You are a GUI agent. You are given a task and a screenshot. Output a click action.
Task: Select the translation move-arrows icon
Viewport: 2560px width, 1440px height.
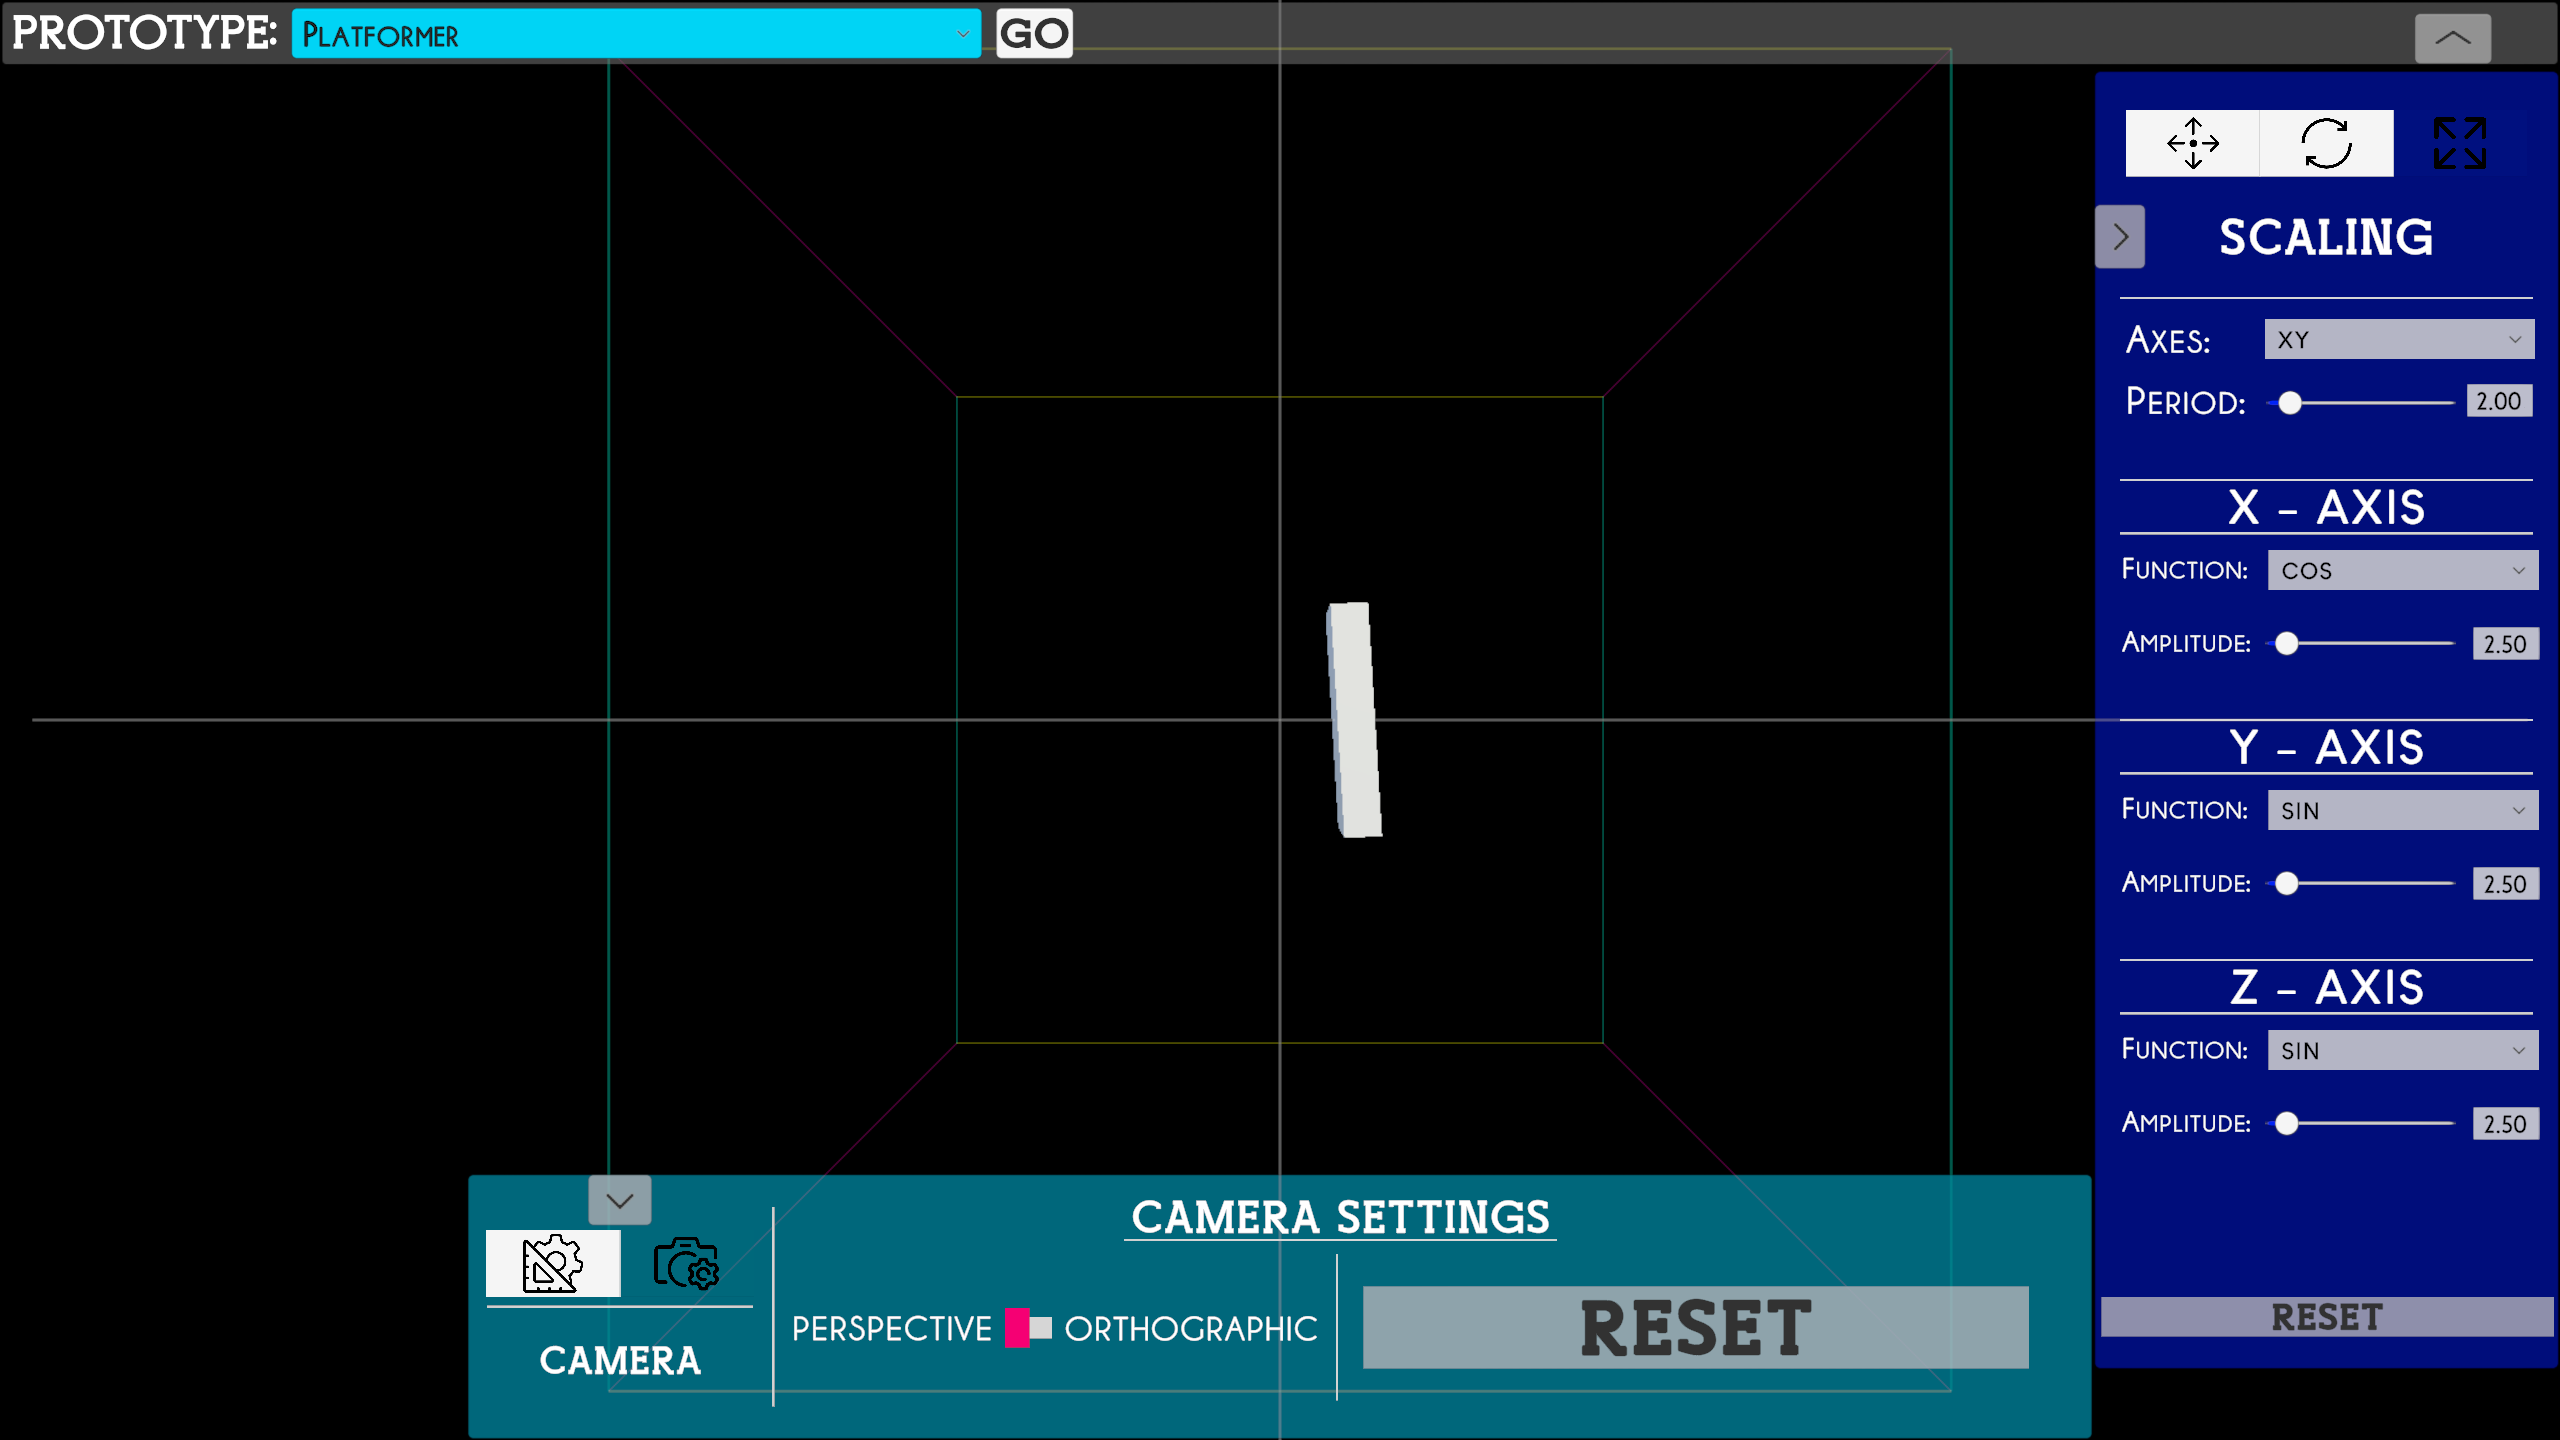coord(2192,143)
